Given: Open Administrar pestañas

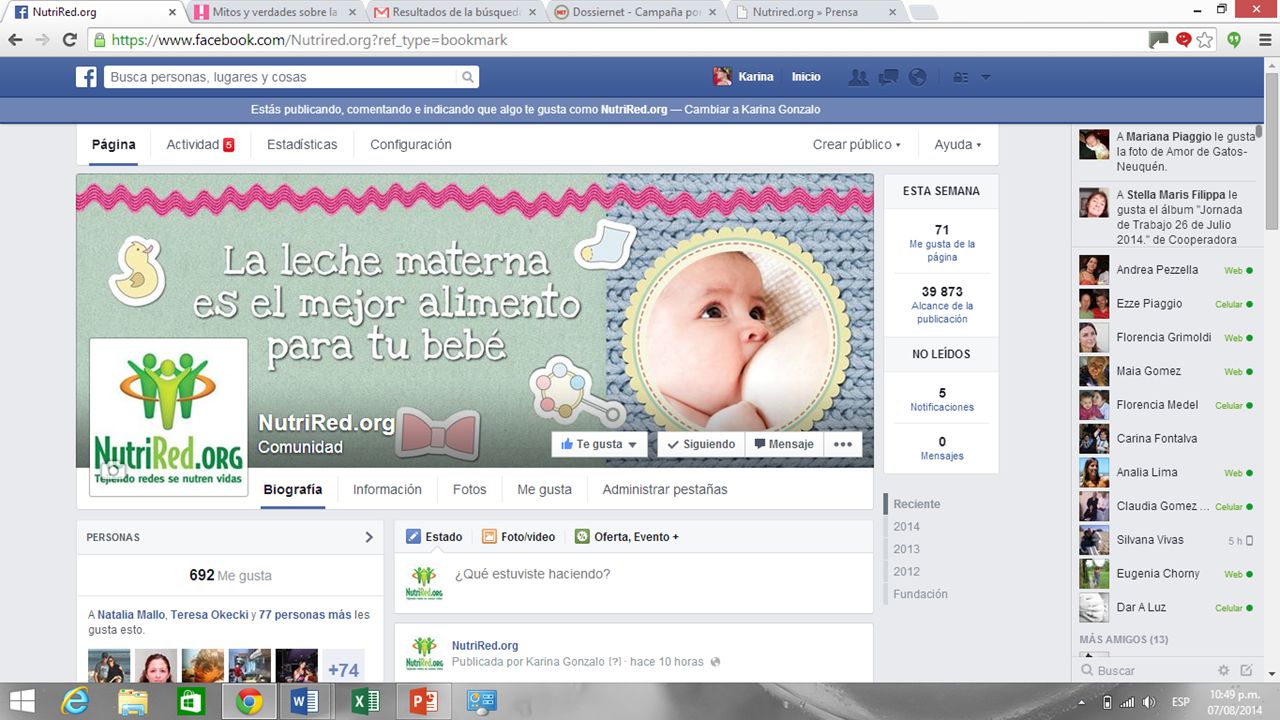Looking at the screenshot, I should click(665, 490).
